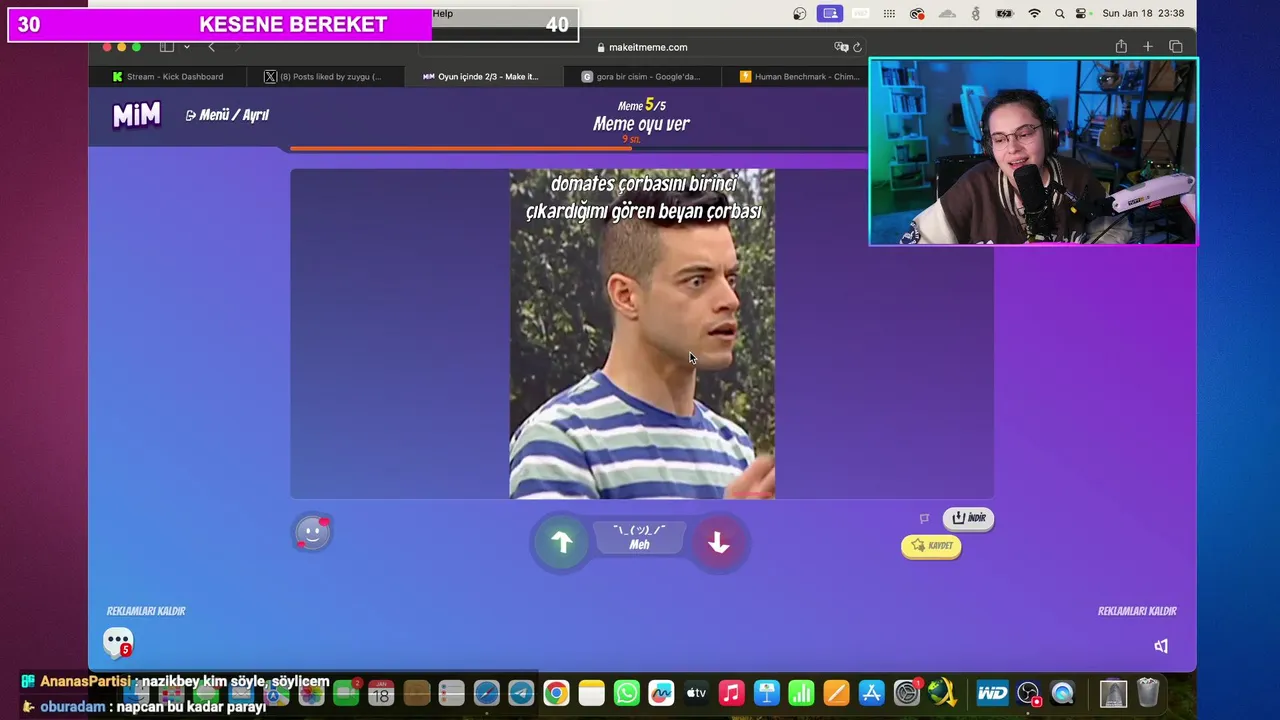
Task: Open Safari from the dock
Action: point(486,693)
